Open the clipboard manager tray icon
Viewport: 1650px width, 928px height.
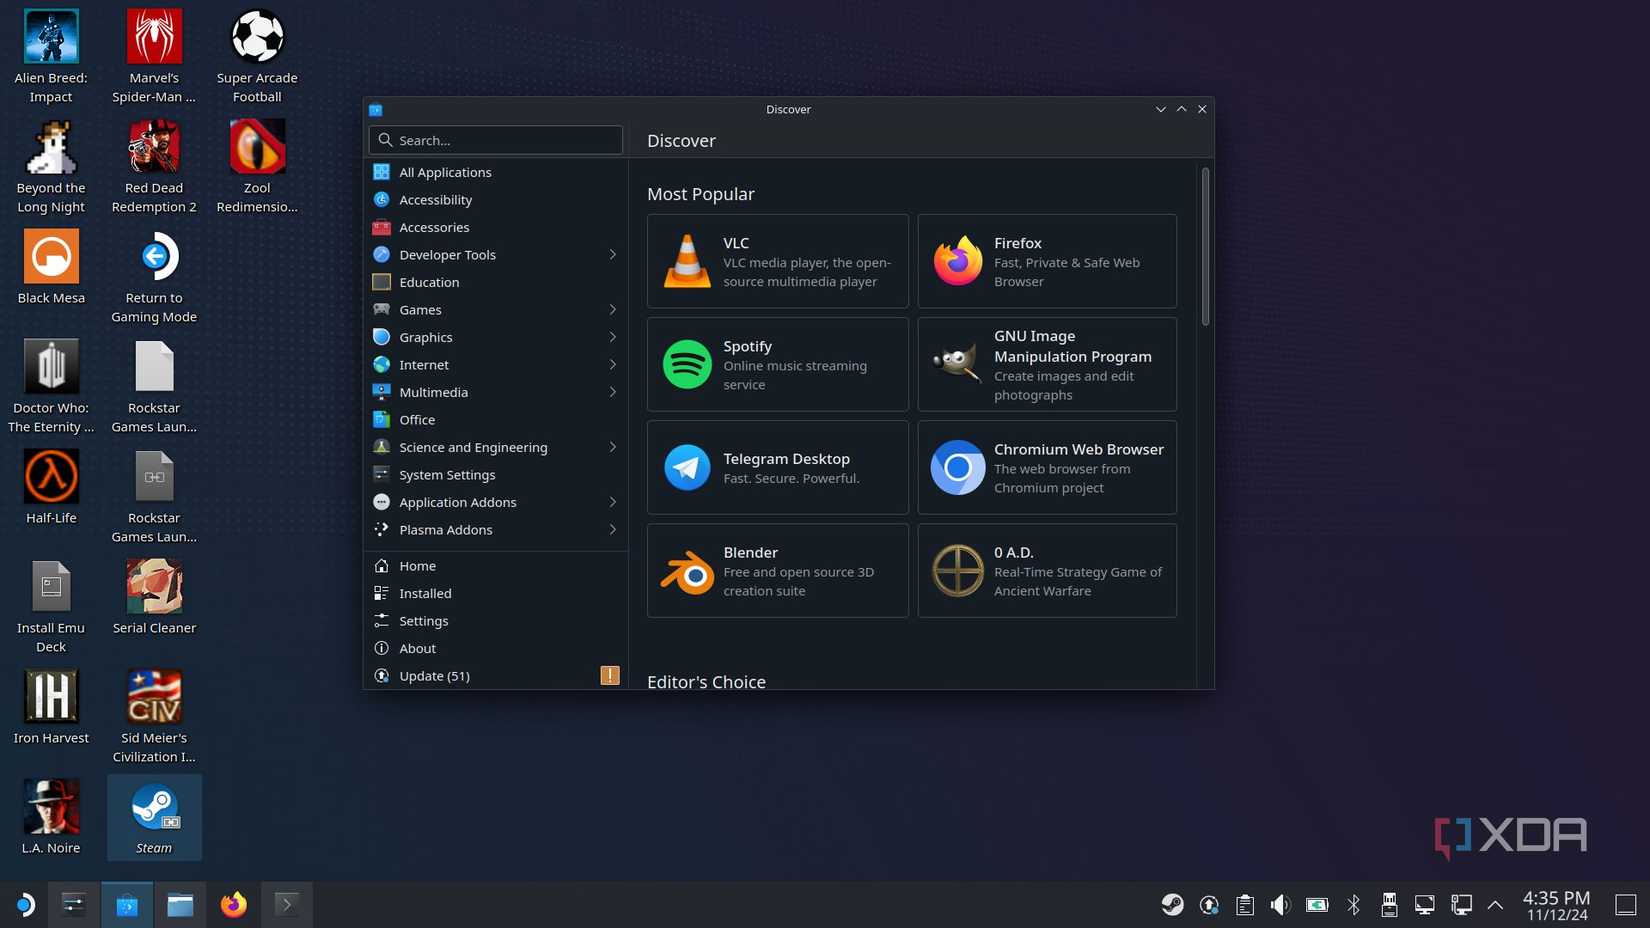1244,904
